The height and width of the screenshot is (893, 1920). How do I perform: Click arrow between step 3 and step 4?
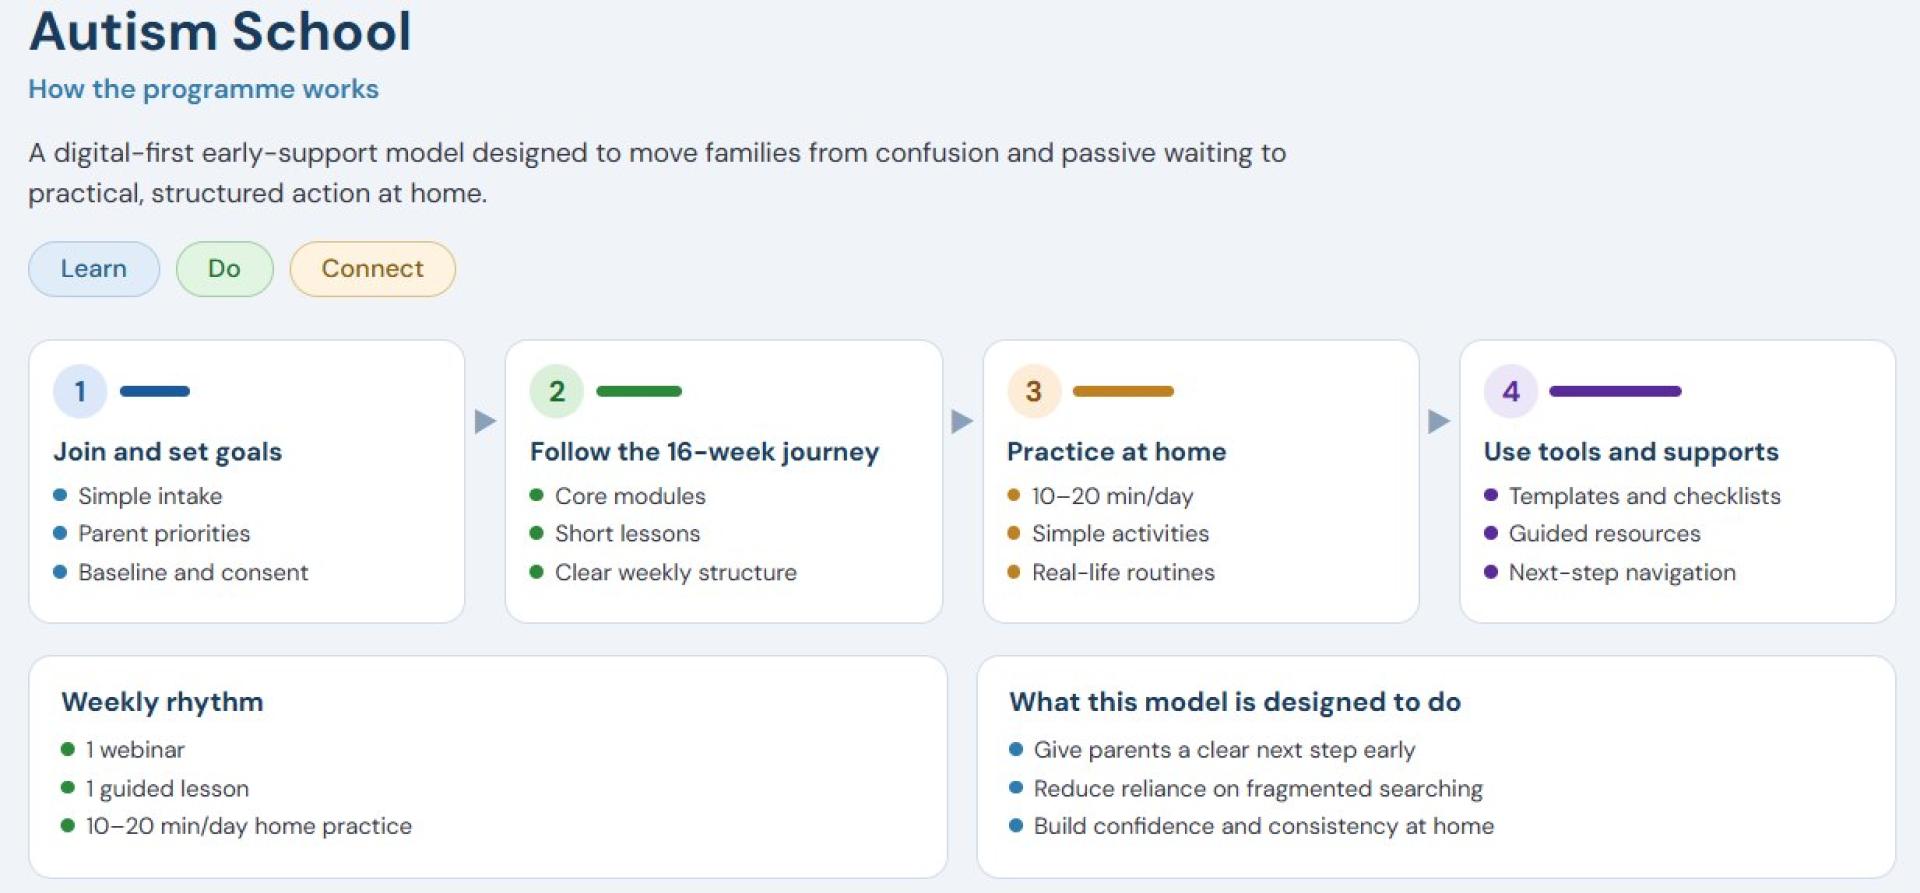pos(1439,421)
